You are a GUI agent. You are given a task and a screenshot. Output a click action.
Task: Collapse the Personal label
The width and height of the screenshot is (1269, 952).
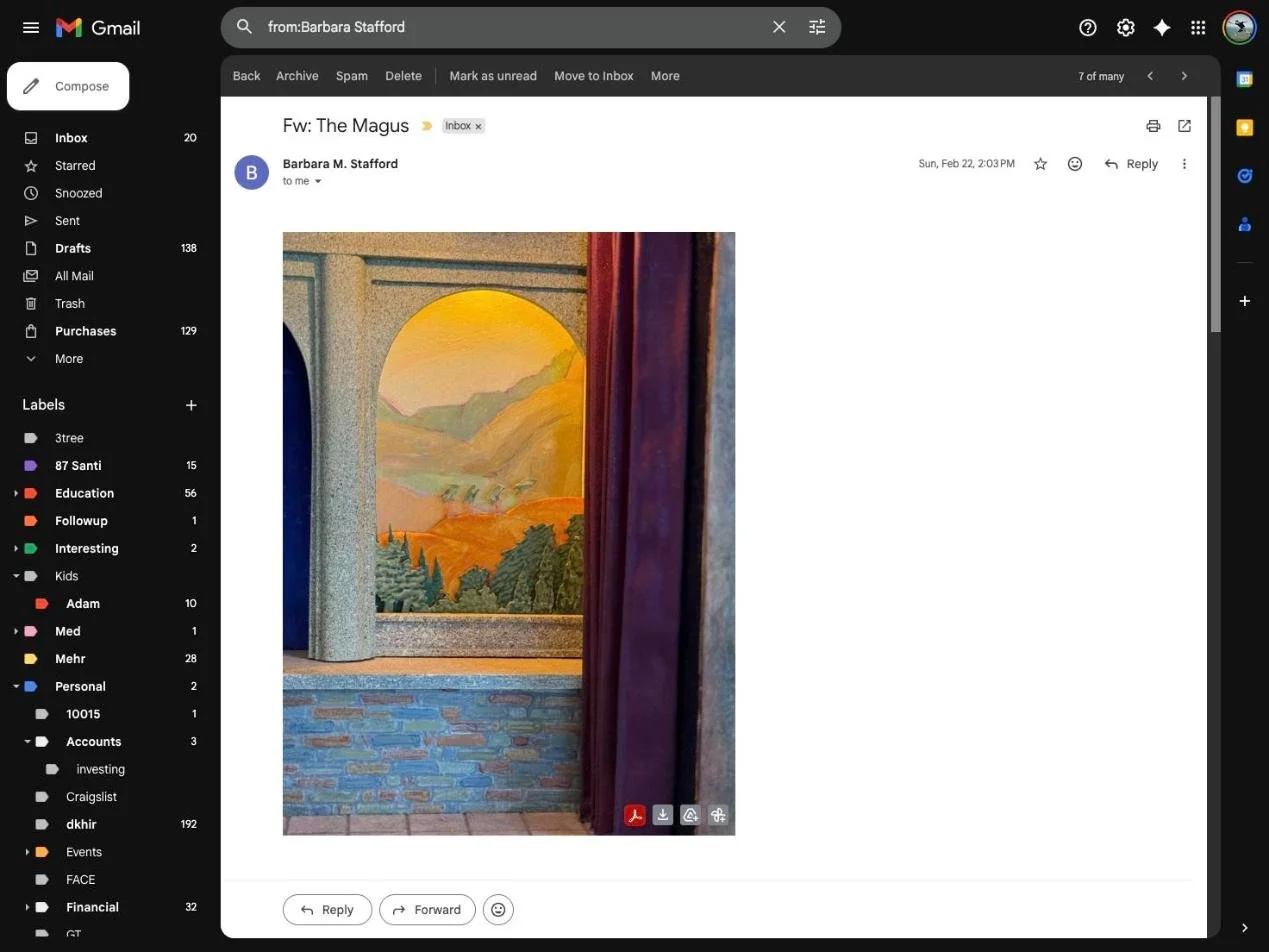pyautogui.click(x=16, y=687)
